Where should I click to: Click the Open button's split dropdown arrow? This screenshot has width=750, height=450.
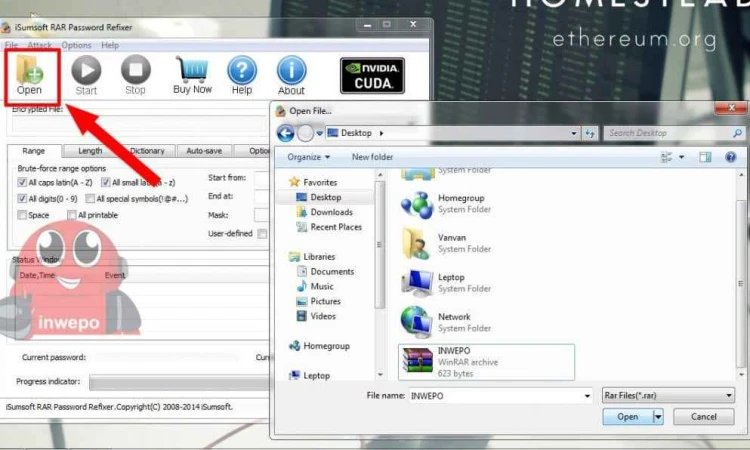click(658, 417)
